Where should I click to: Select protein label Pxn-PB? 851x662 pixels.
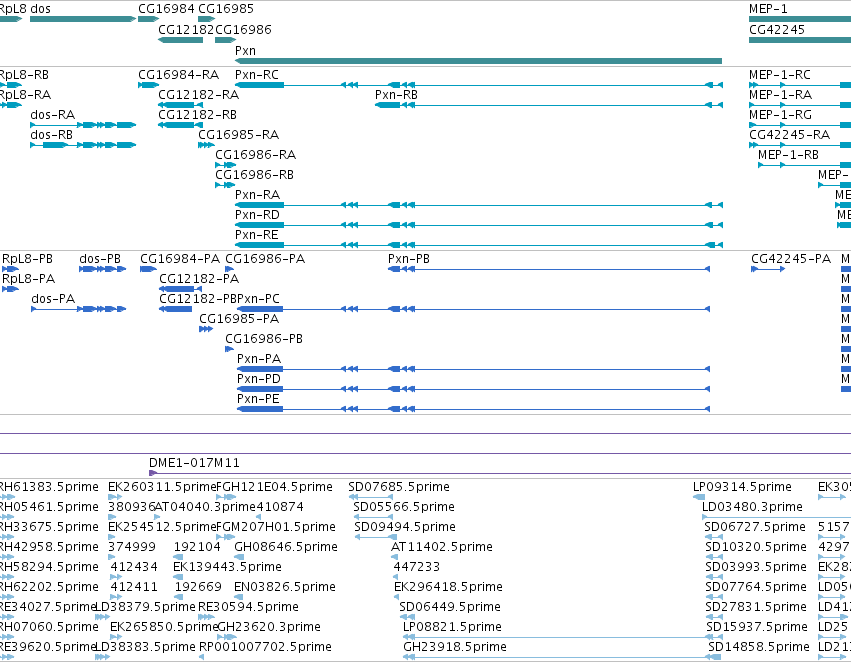click(x=409, y=259)
